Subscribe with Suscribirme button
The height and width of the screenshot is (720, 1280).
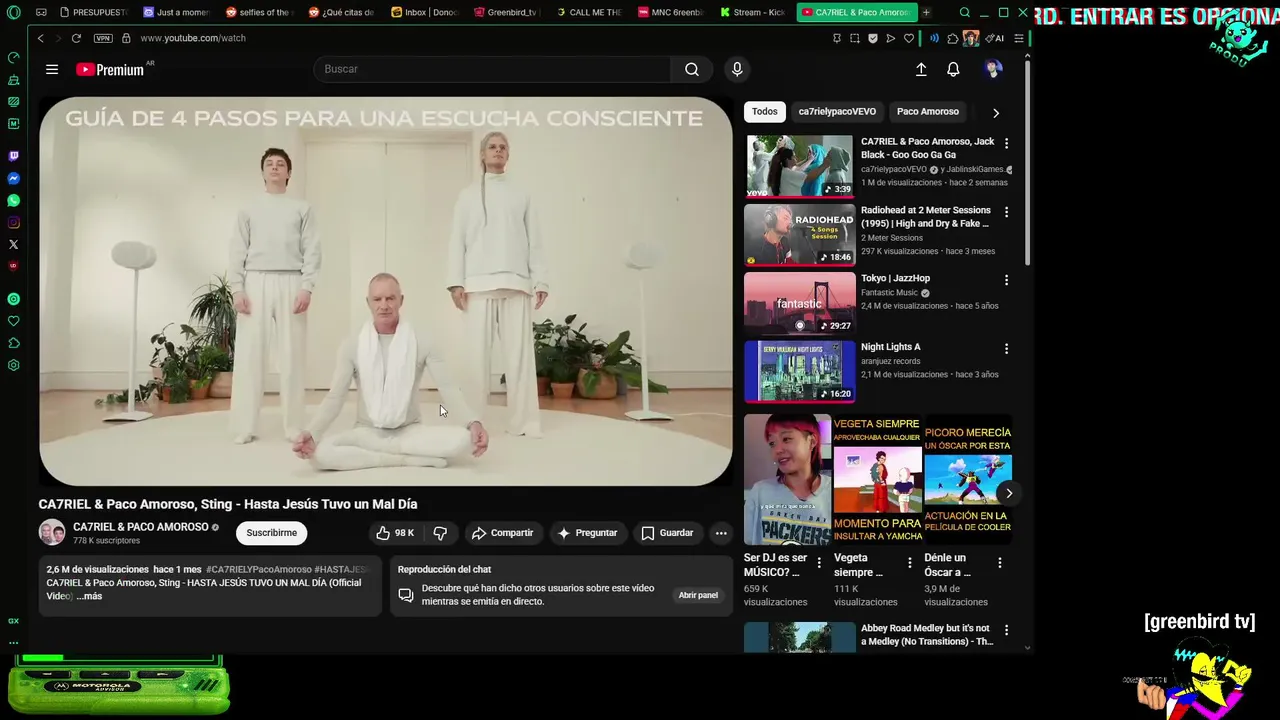(x=272, y=533)
